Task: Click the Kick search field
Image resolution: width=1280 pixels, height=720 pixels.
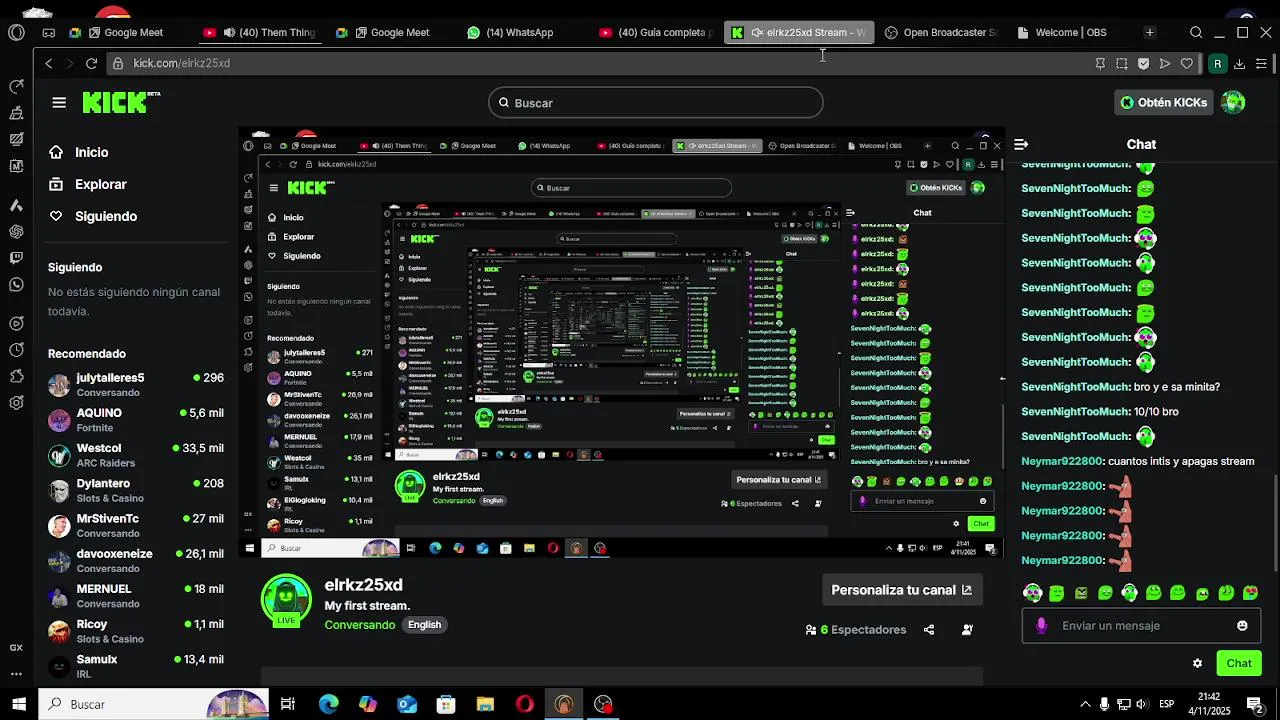Action: (x=656, y=102)
